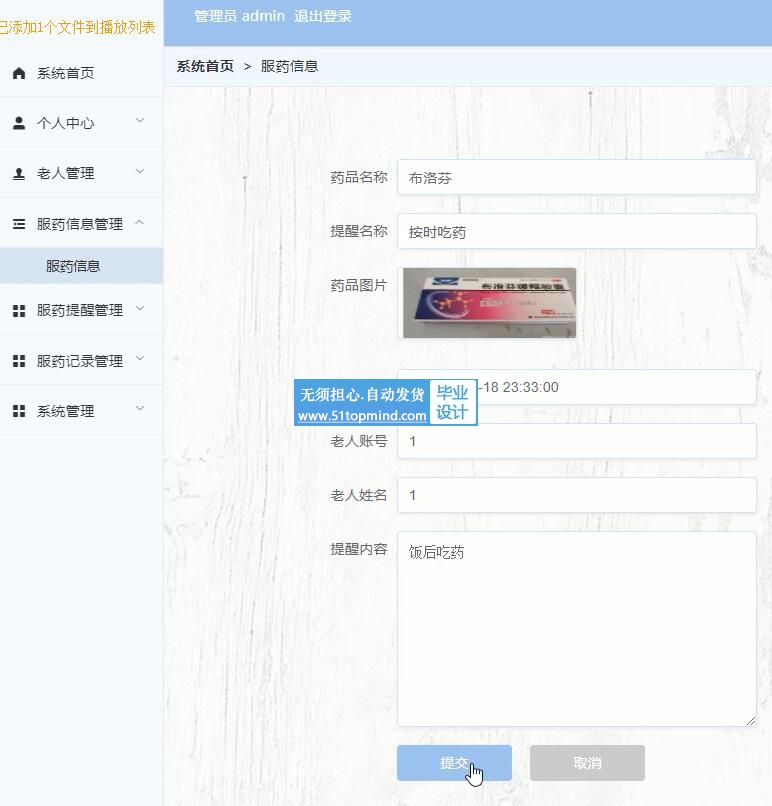Open the 服药记录管理 menu label
This screenshot has width=772, height=806.
coord(79,361)
